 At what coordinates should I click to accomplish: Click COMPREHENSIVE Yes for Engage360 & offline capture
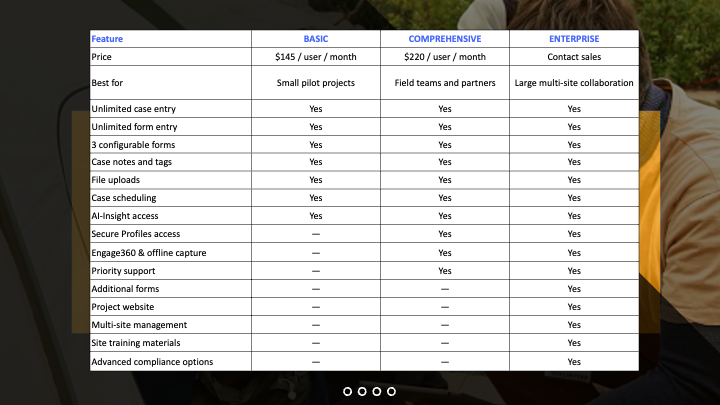445,253
